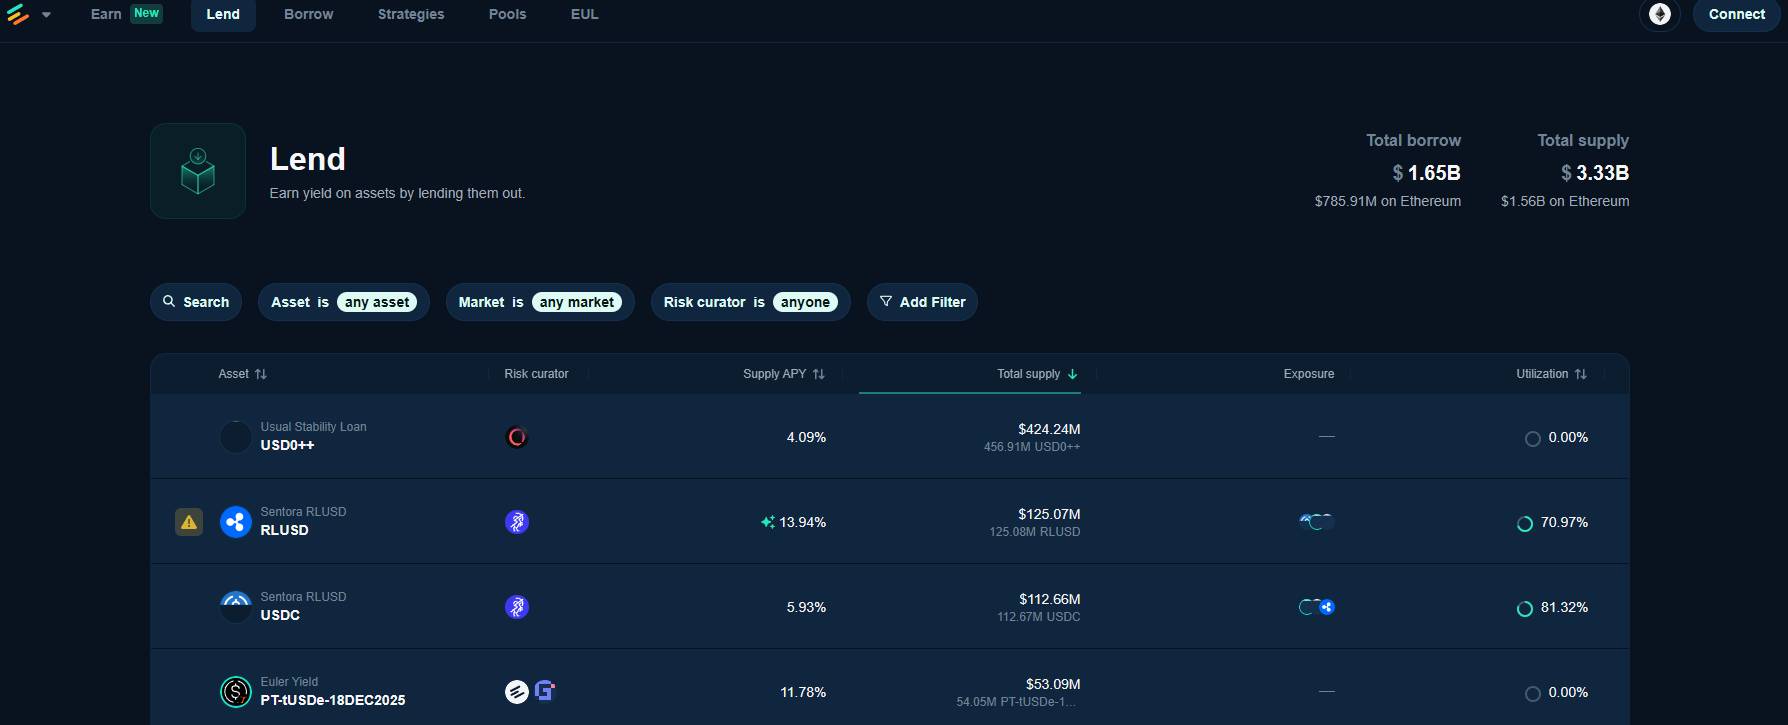Click the RLUSD asset token icon
This screenshot has width=1788, height=725.
coord(235,522)
